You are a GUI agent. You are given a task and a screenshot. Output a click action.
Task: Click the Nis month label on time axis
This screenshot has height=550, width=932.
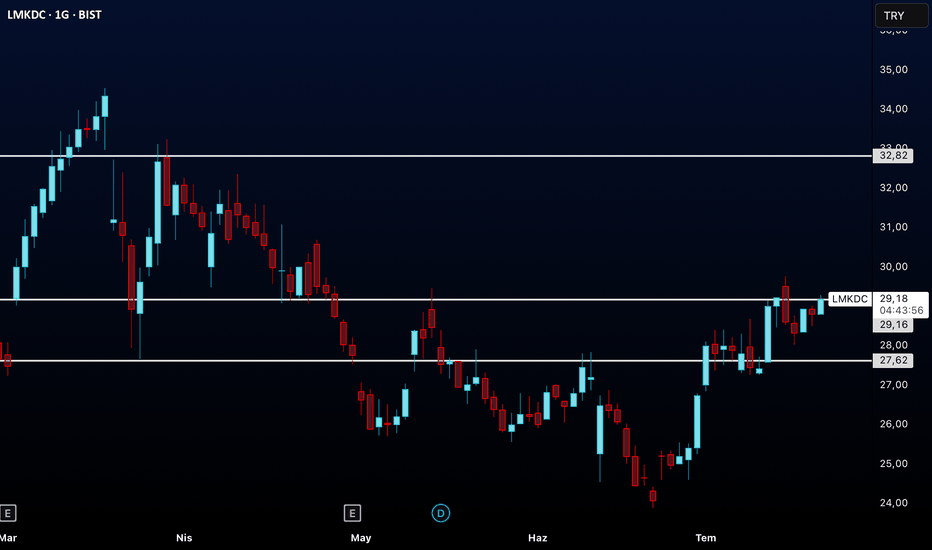pos(184,538)
